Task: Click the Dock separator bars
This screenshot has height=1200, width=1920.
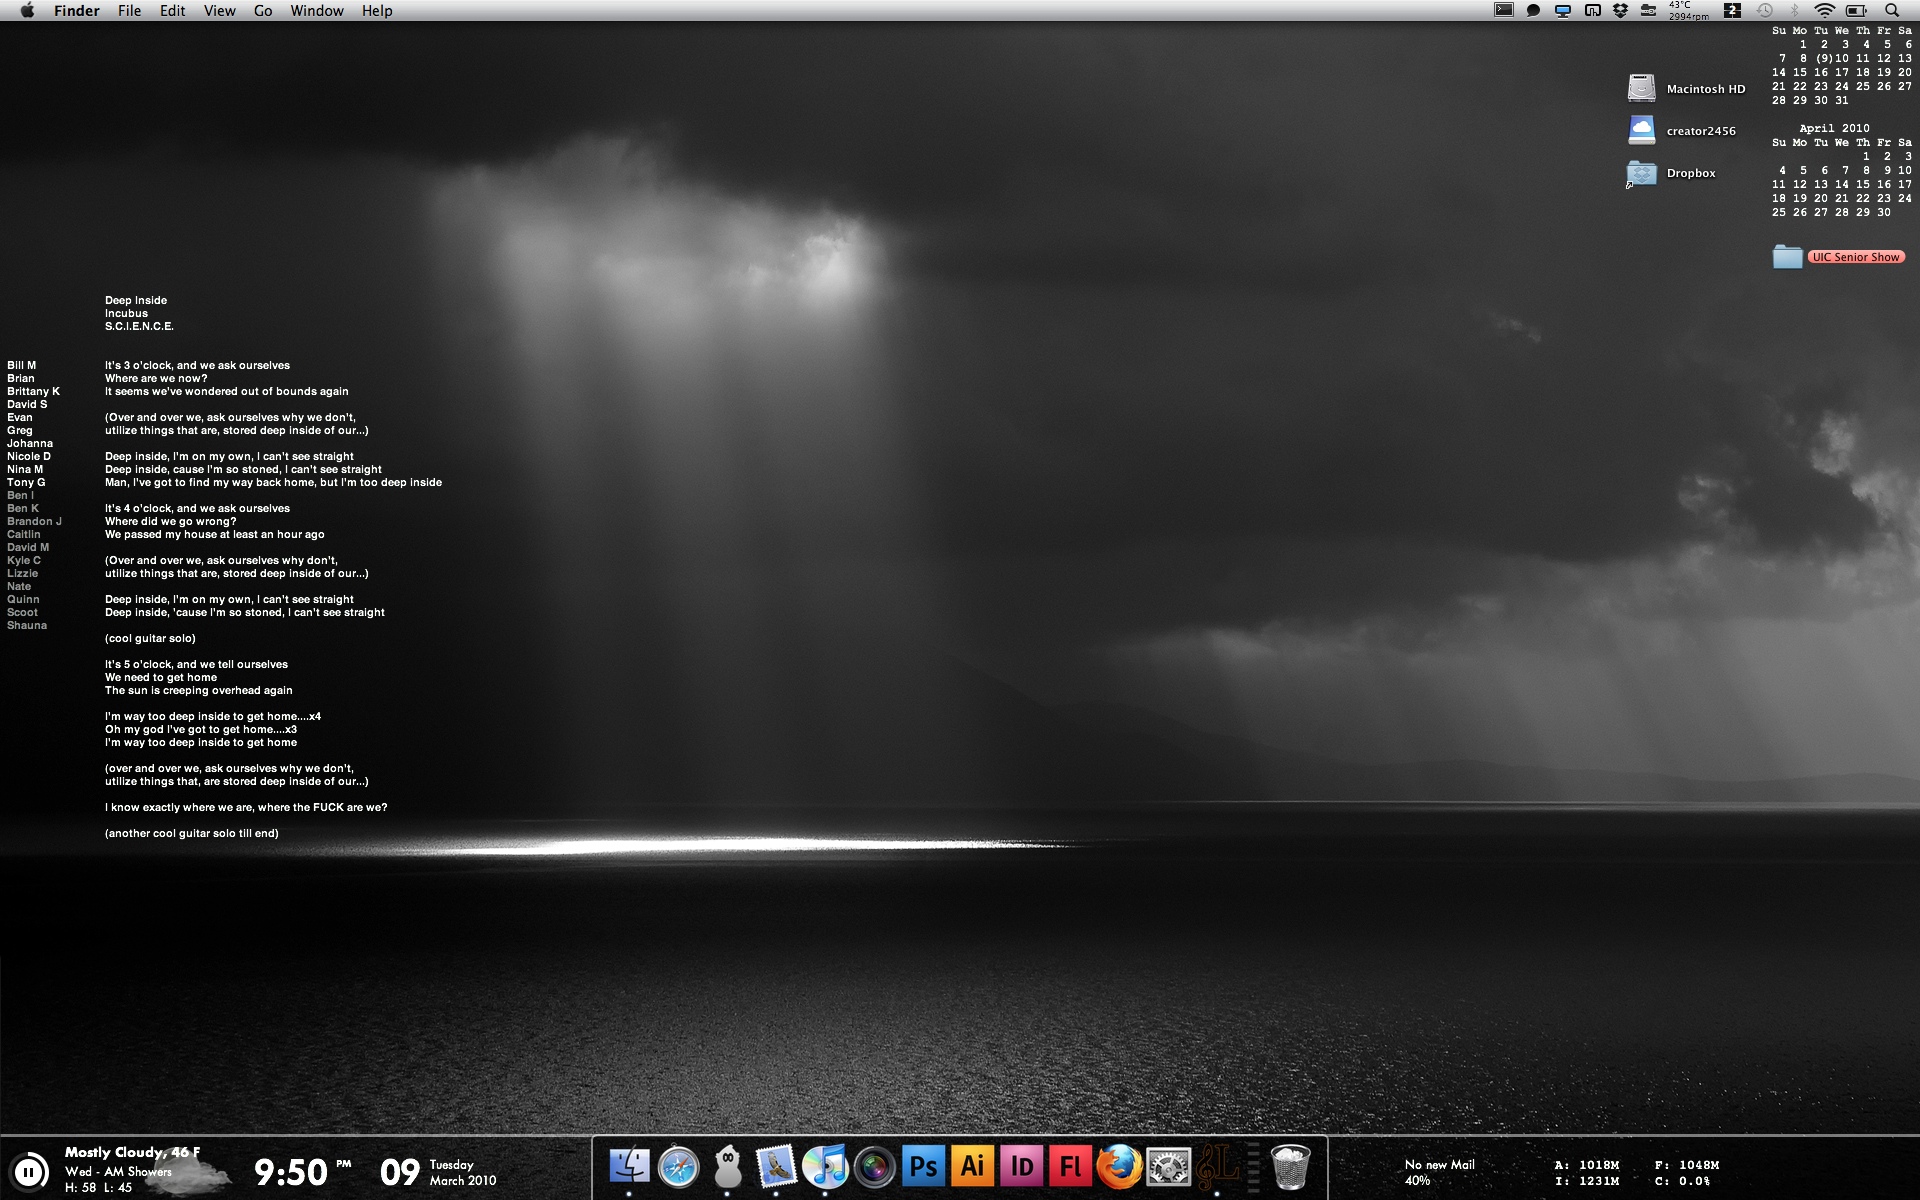Action: pos(1253,1168)
